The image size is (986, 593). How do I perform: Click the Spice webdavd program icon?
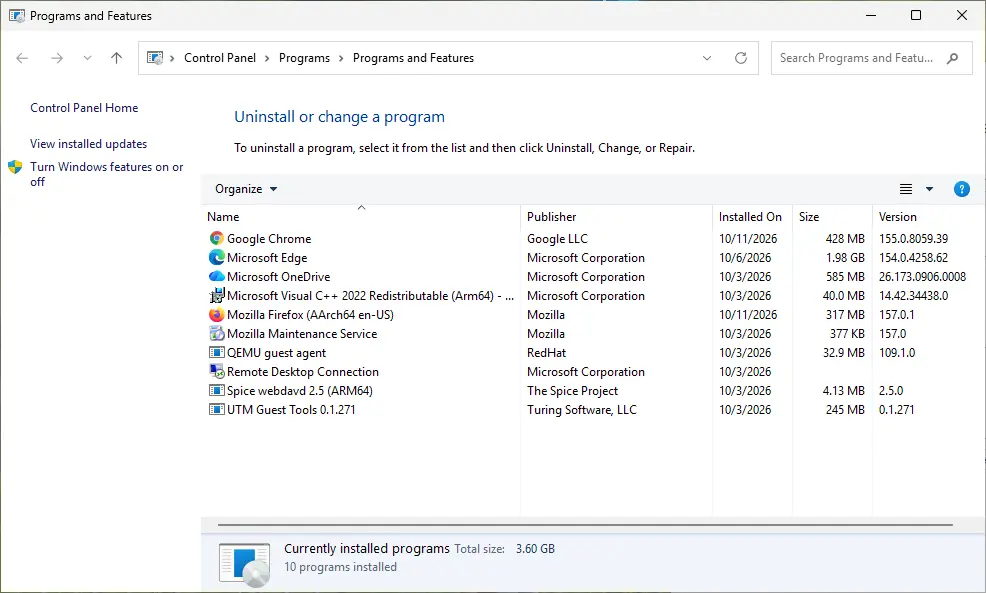tap(216, 391)
